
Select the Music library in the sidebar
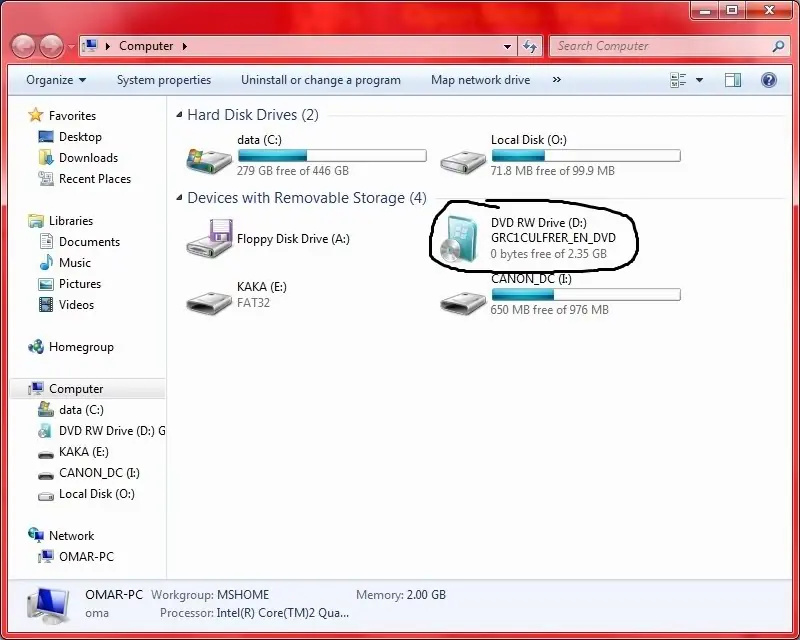(76, 262)
